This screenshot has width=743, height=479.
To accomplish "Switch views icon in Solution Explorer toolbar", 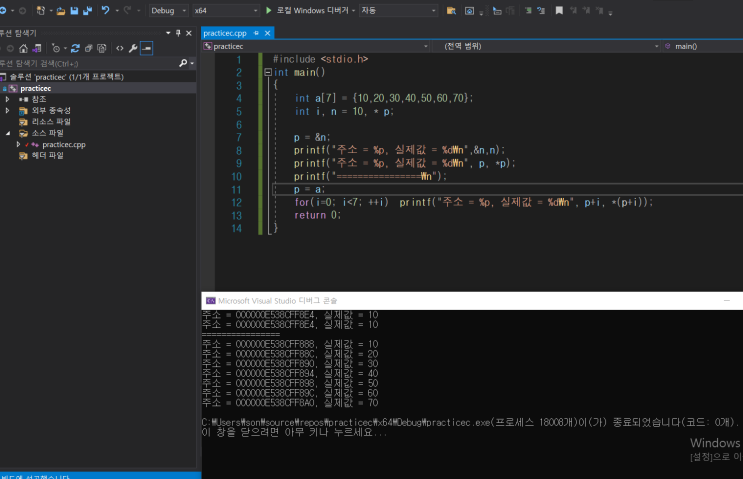I will click(x=37, y=48).
